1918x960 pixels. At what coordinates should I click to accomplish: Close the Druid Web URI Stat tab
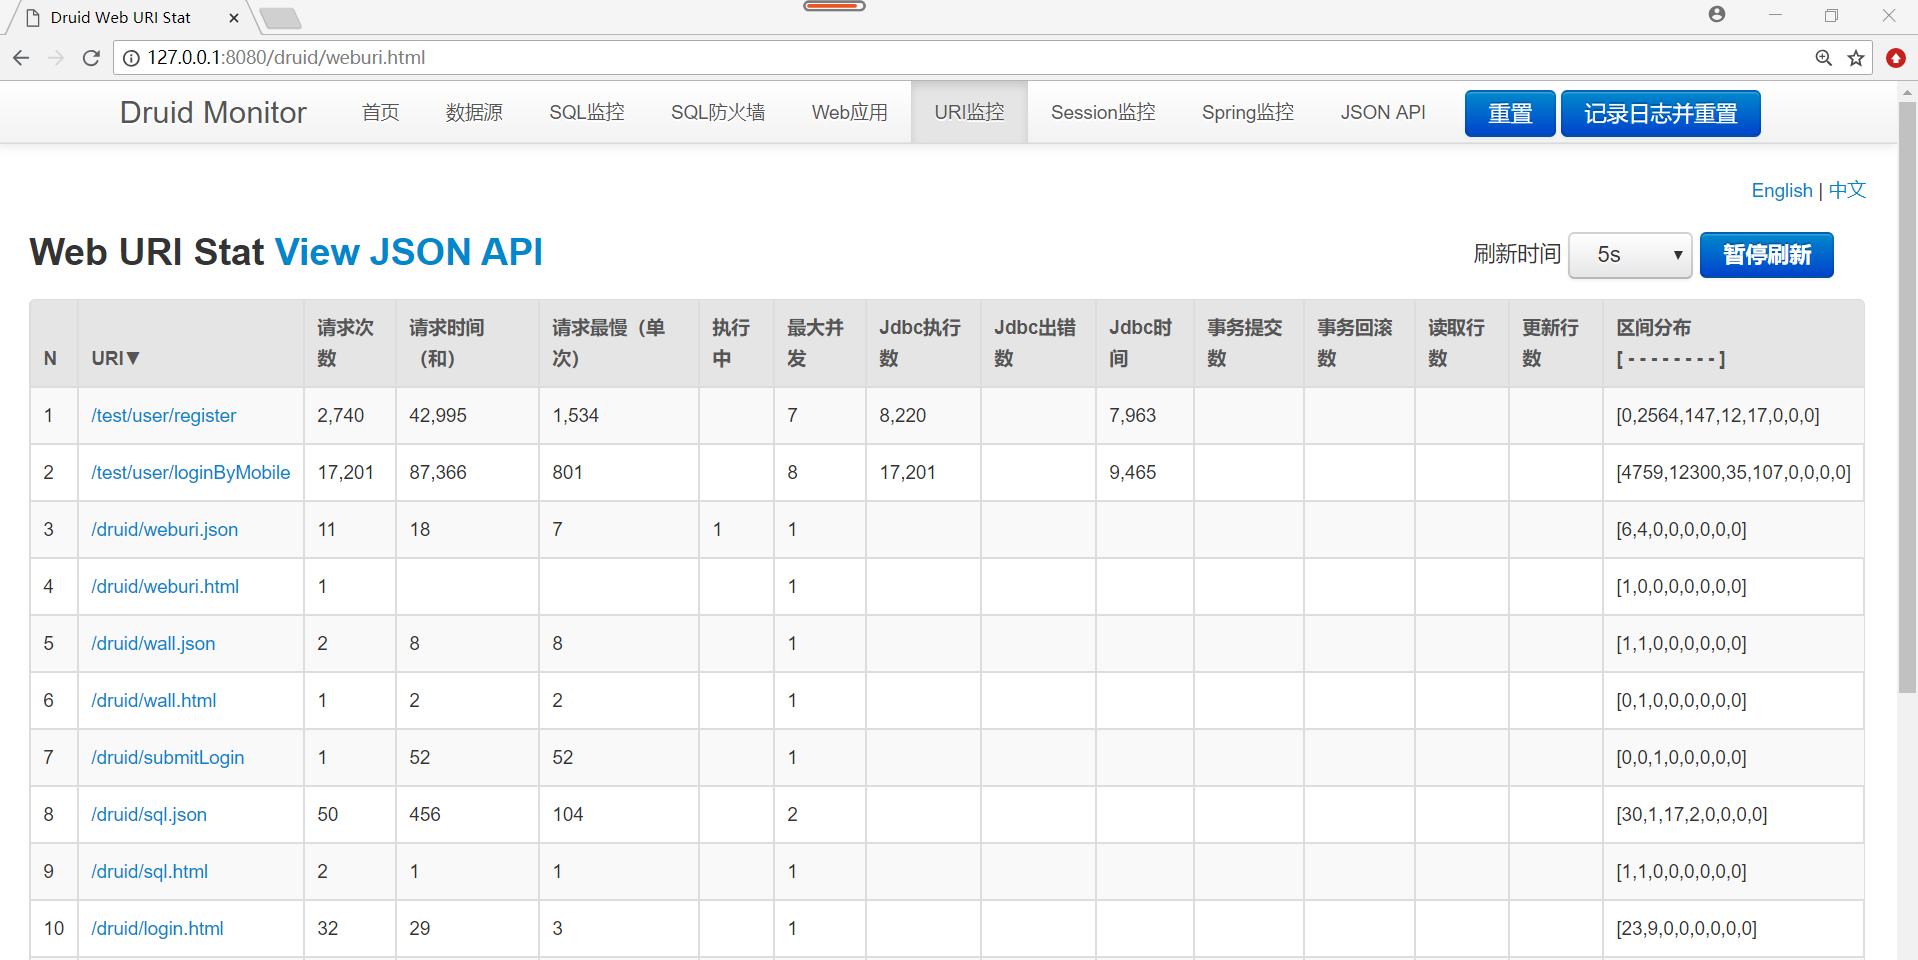click(x=234, y=18)
